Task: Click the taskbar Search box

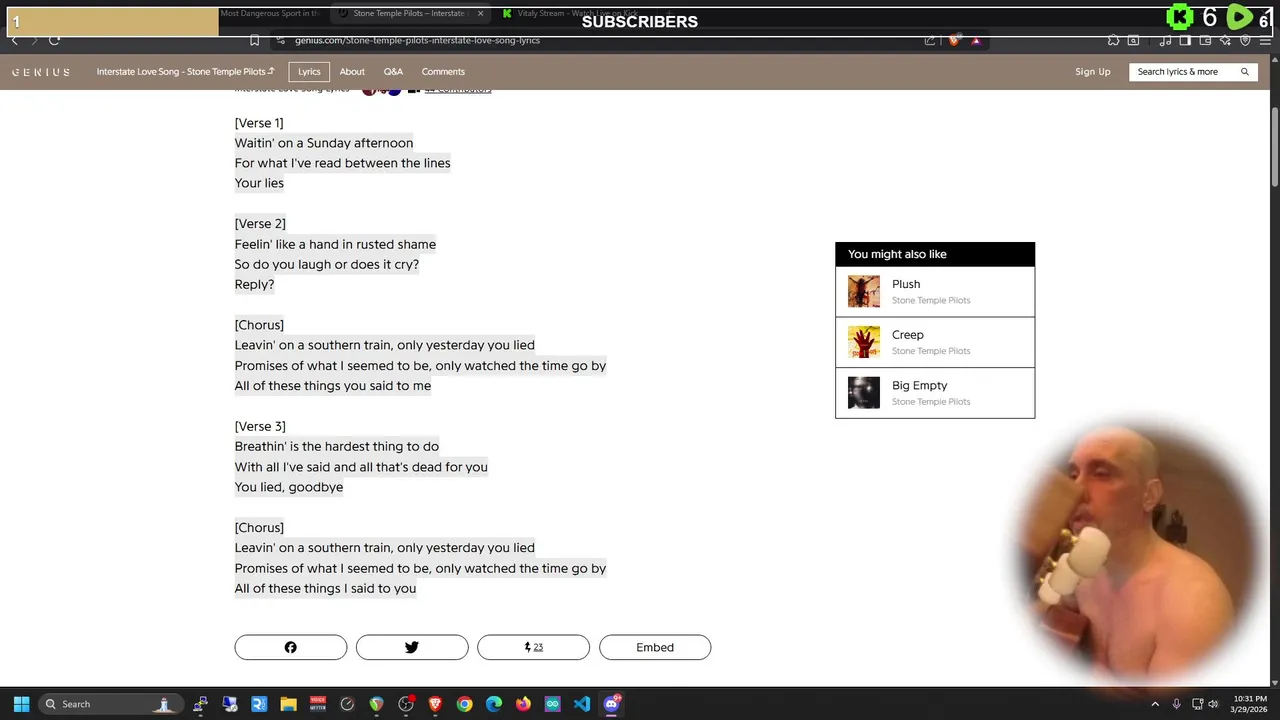Action: pos(110,704)
